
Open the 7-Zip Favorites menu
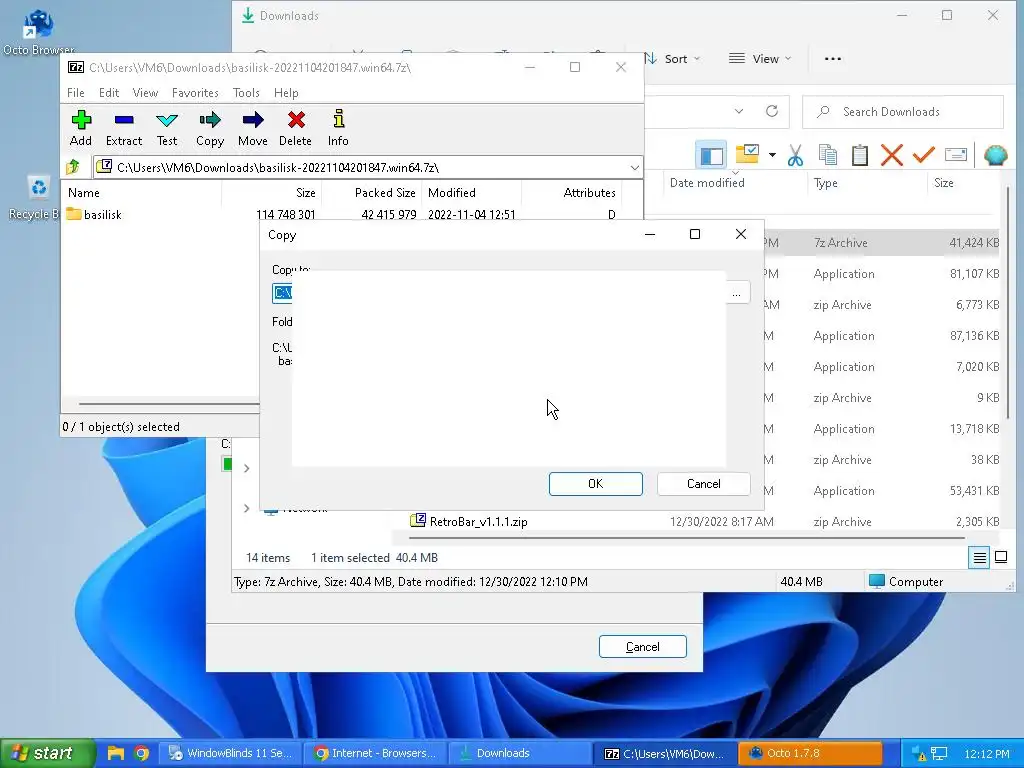point(195,93)
